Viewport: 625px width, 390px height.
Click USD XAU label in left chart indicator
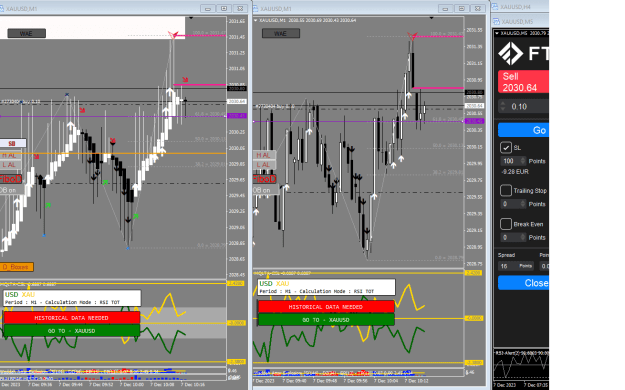20,295
